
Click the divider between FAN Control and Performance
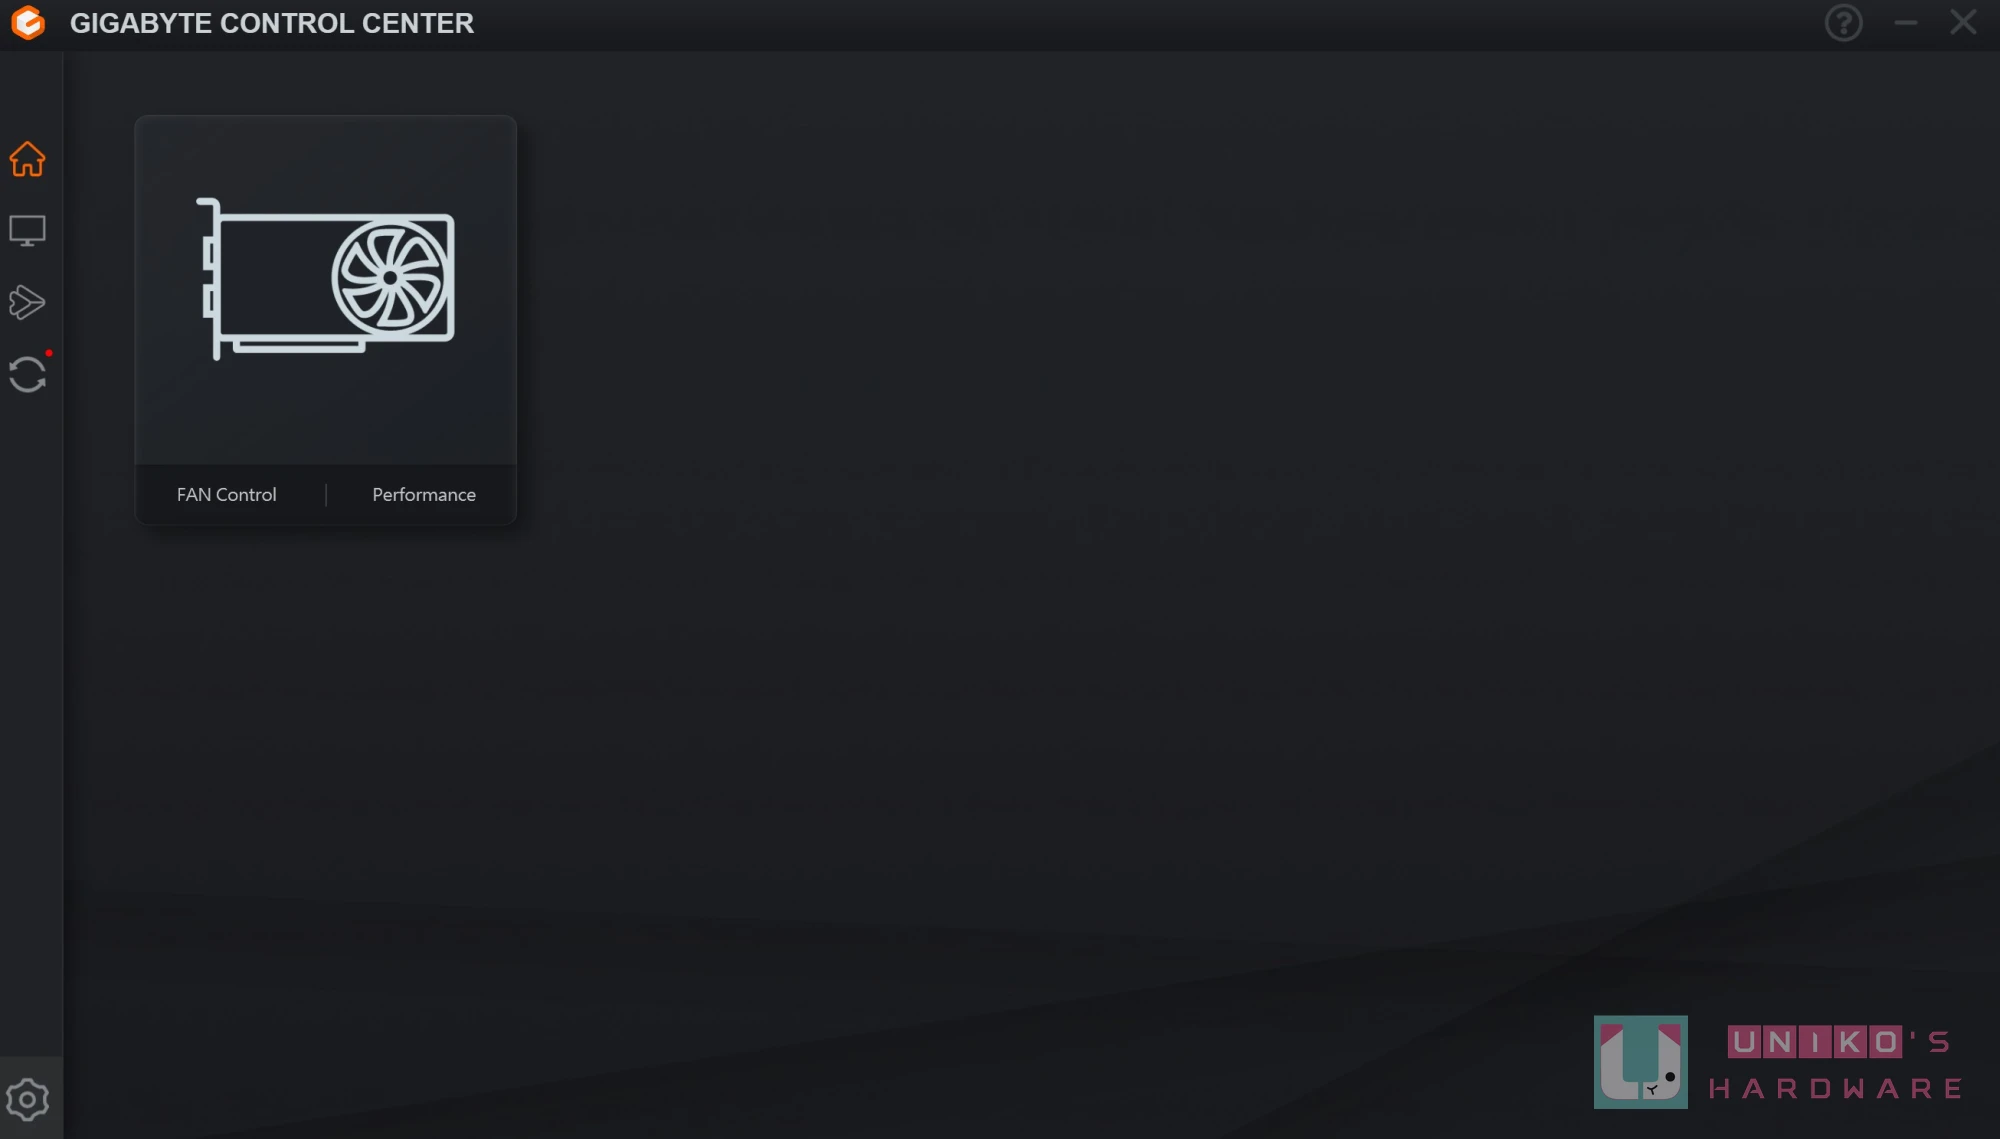[326, 494]
